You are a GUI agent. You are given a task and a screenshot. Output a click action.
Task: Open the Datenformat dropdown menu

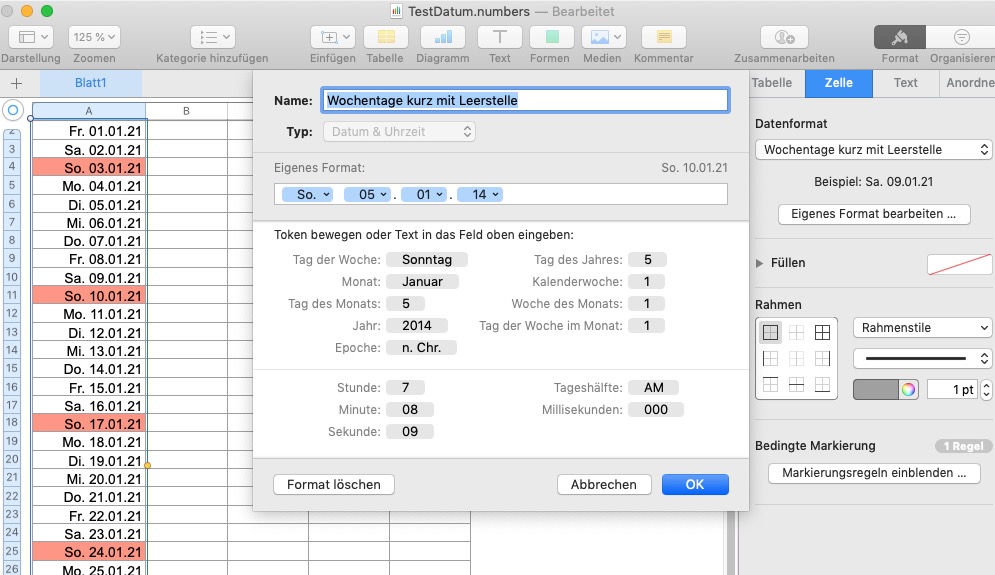873,150
